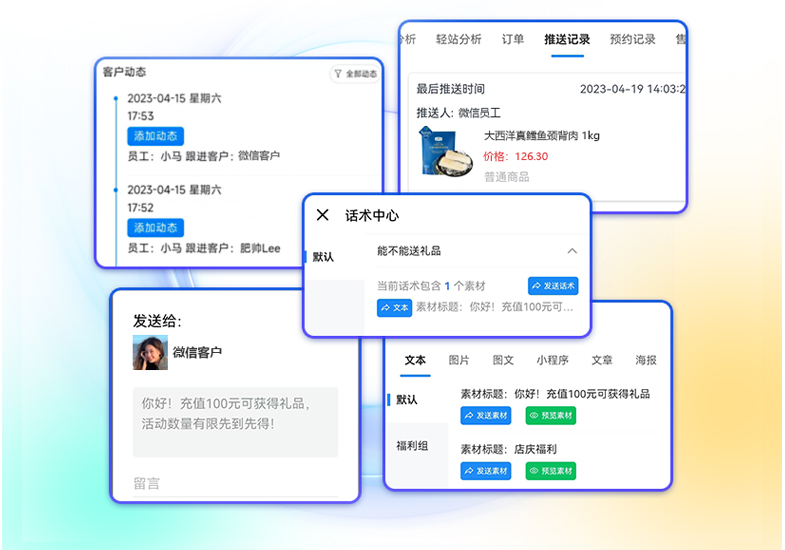785x550 pixels.
Task: Click the 微信客户 recipient name
Action: pos(197,353)
